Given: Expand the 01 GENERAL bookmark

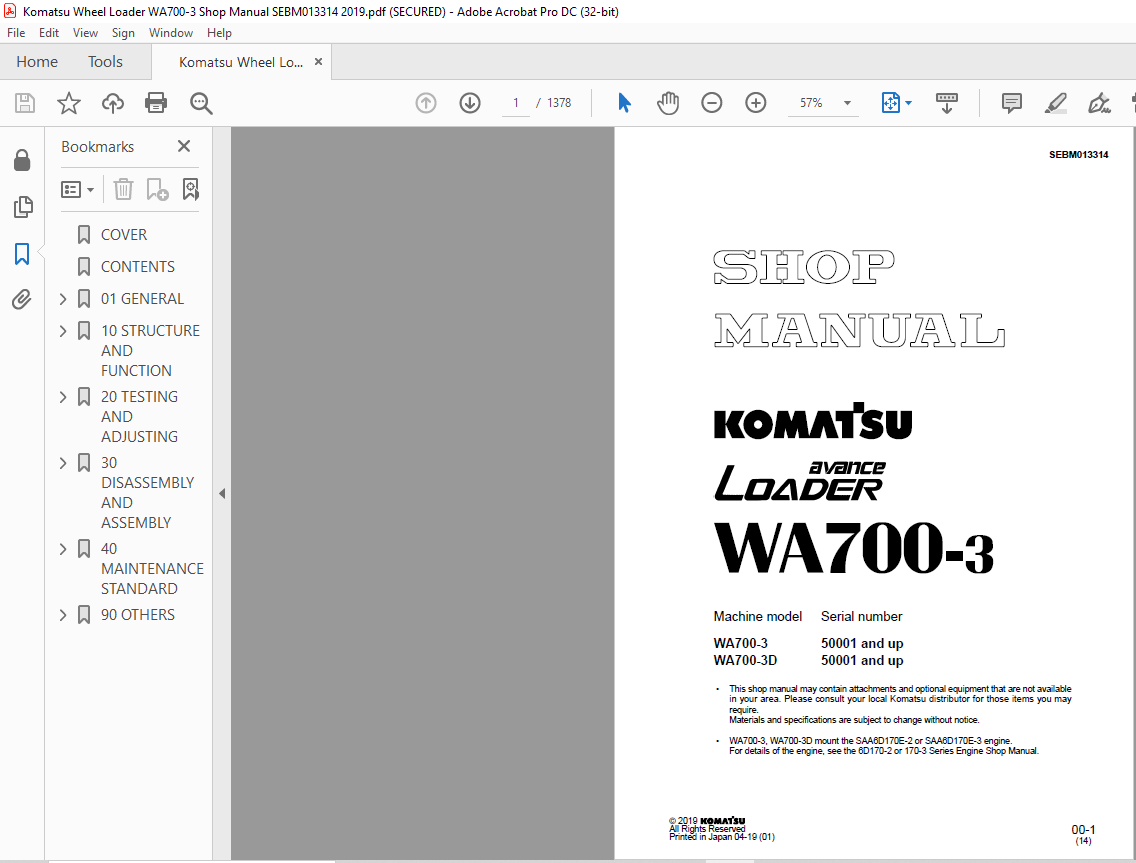Looking at the screenshot, I should tap(63, 299).
